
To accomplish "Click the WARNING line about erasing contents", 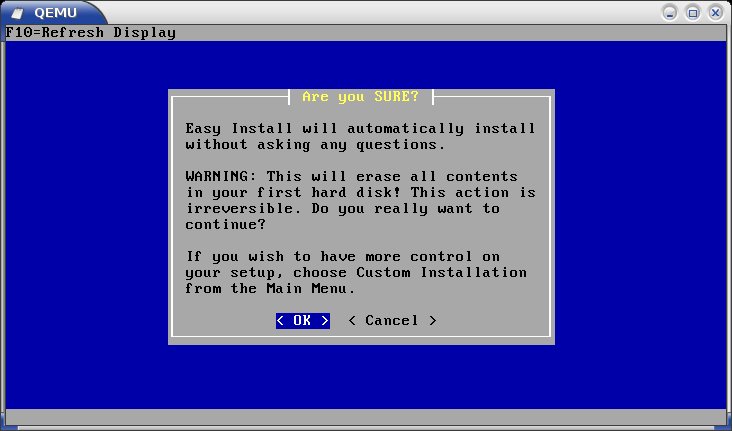I will [351, 177].
